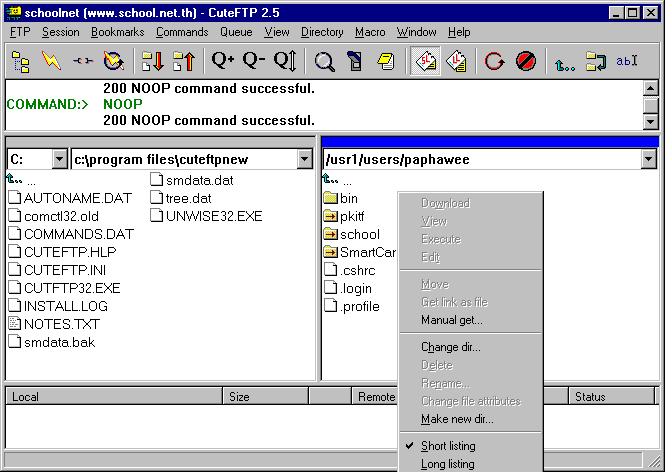This screenshot has width=665, height=472.
Task: Click the Q- remove from queue icon
Action: click(254, 61)
